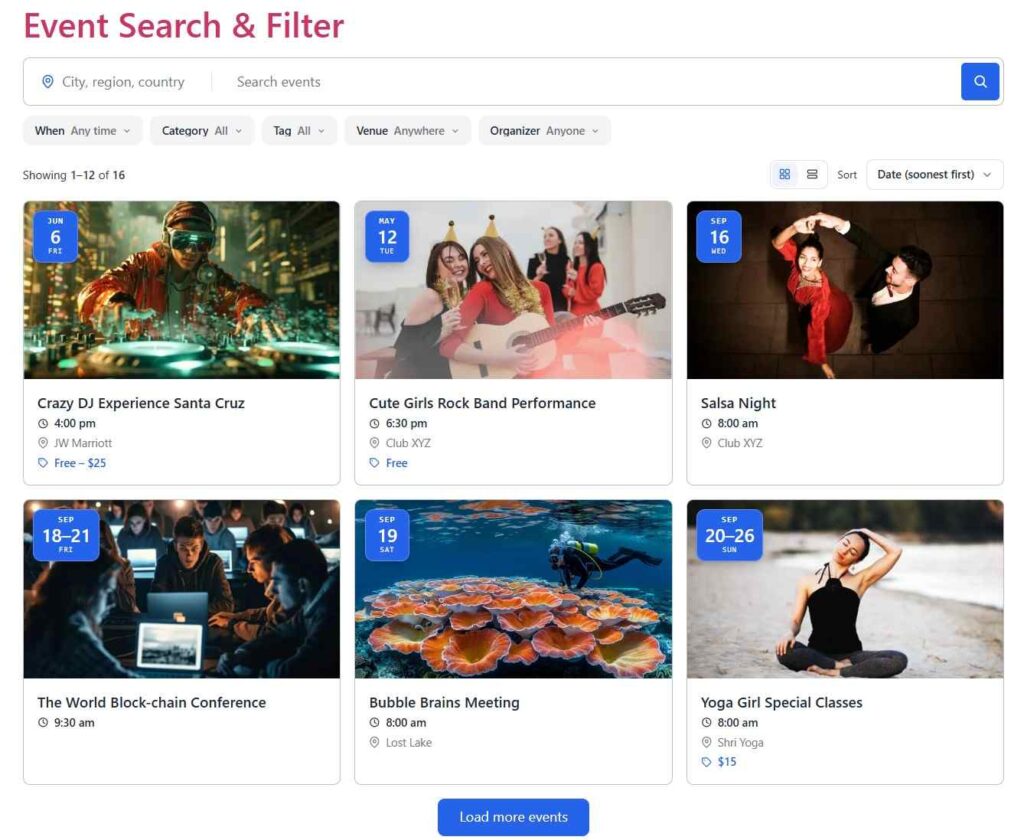Open Crazy DJ Experience Santa Cruz title
Viewport: 1024px width, 840px height.
pyautogui.click(x=141, y=403)
